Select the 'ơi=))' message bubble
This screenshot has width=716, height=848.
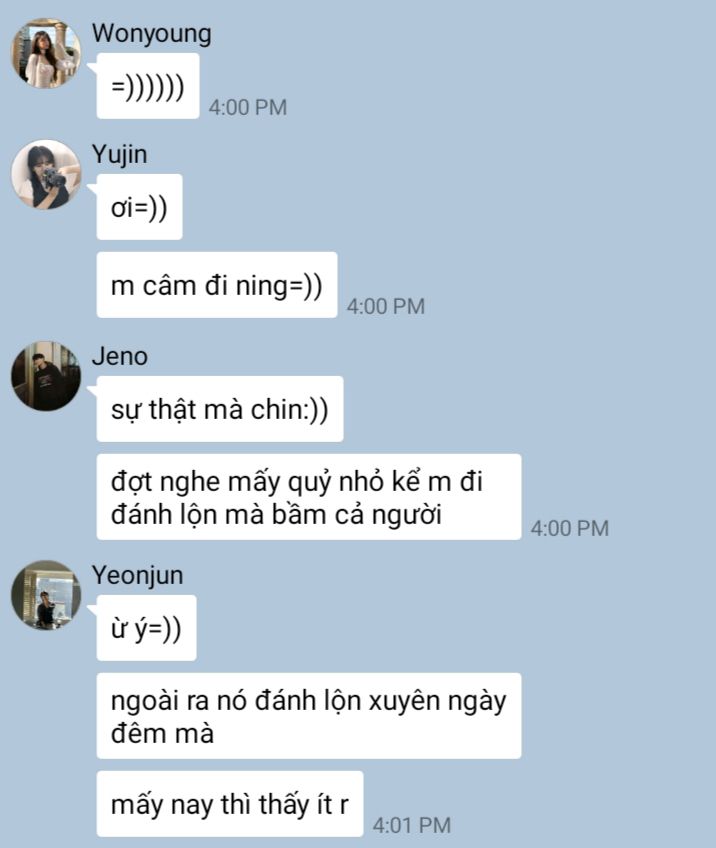click(140, 207)
